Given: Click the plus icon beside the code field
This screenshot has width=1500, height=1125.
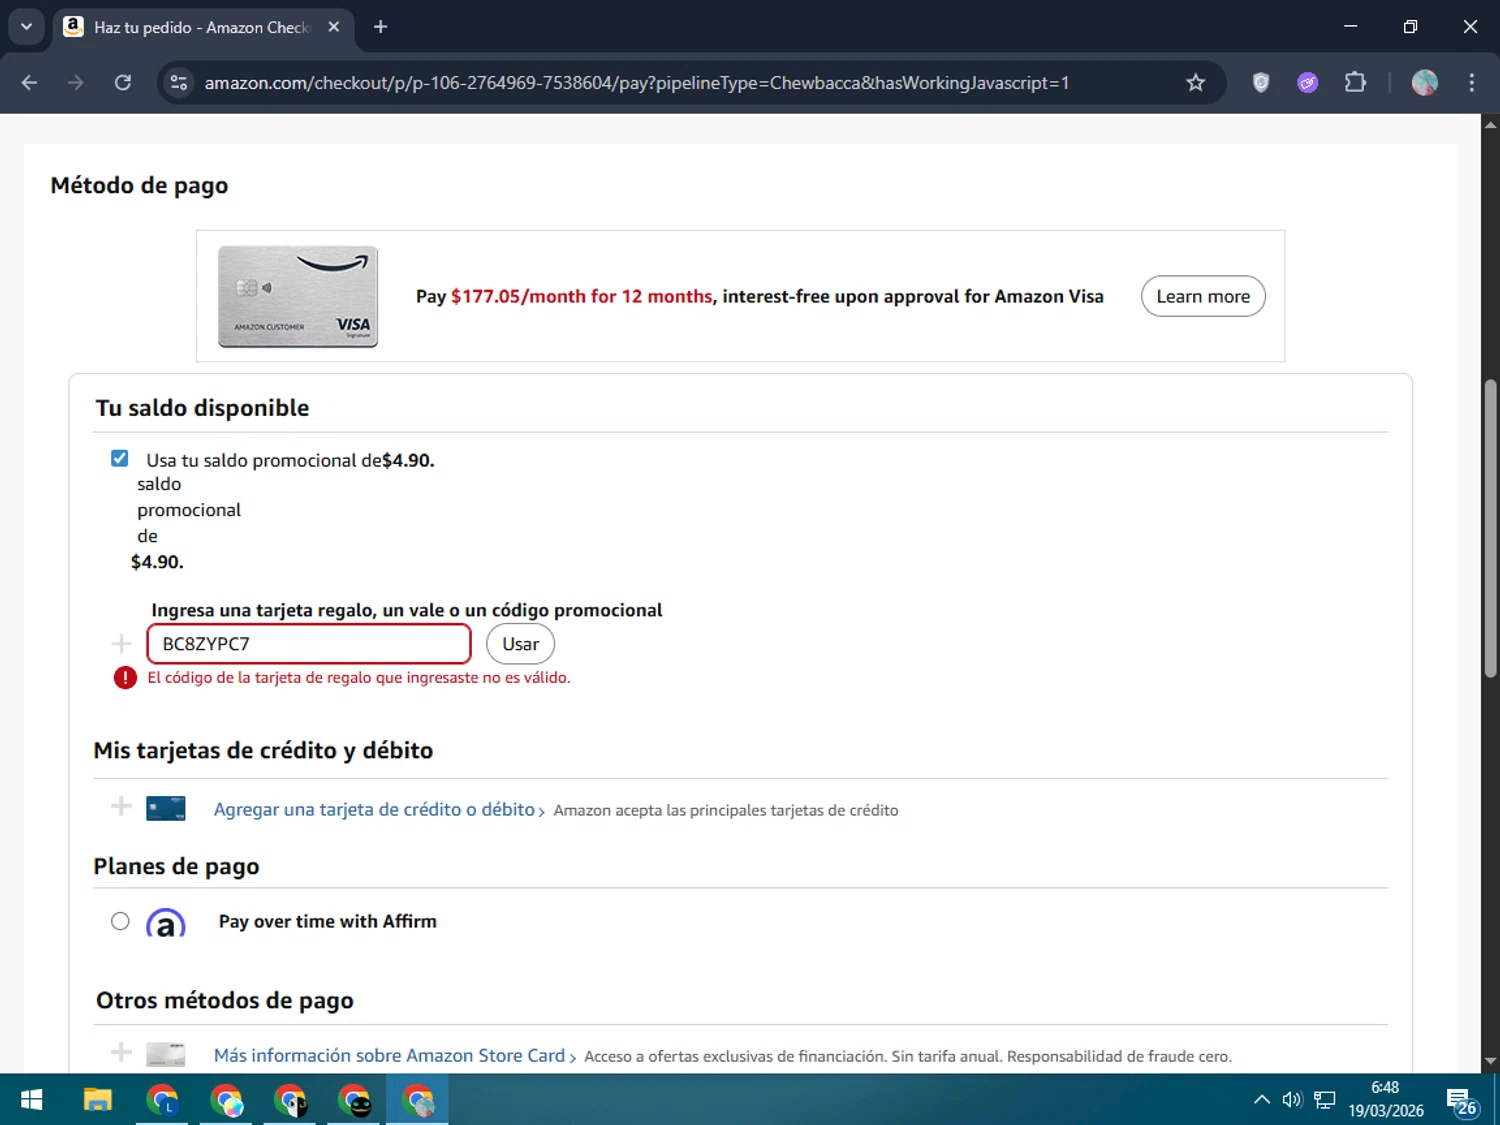Looking at the screenshot, I should point(121,644).
